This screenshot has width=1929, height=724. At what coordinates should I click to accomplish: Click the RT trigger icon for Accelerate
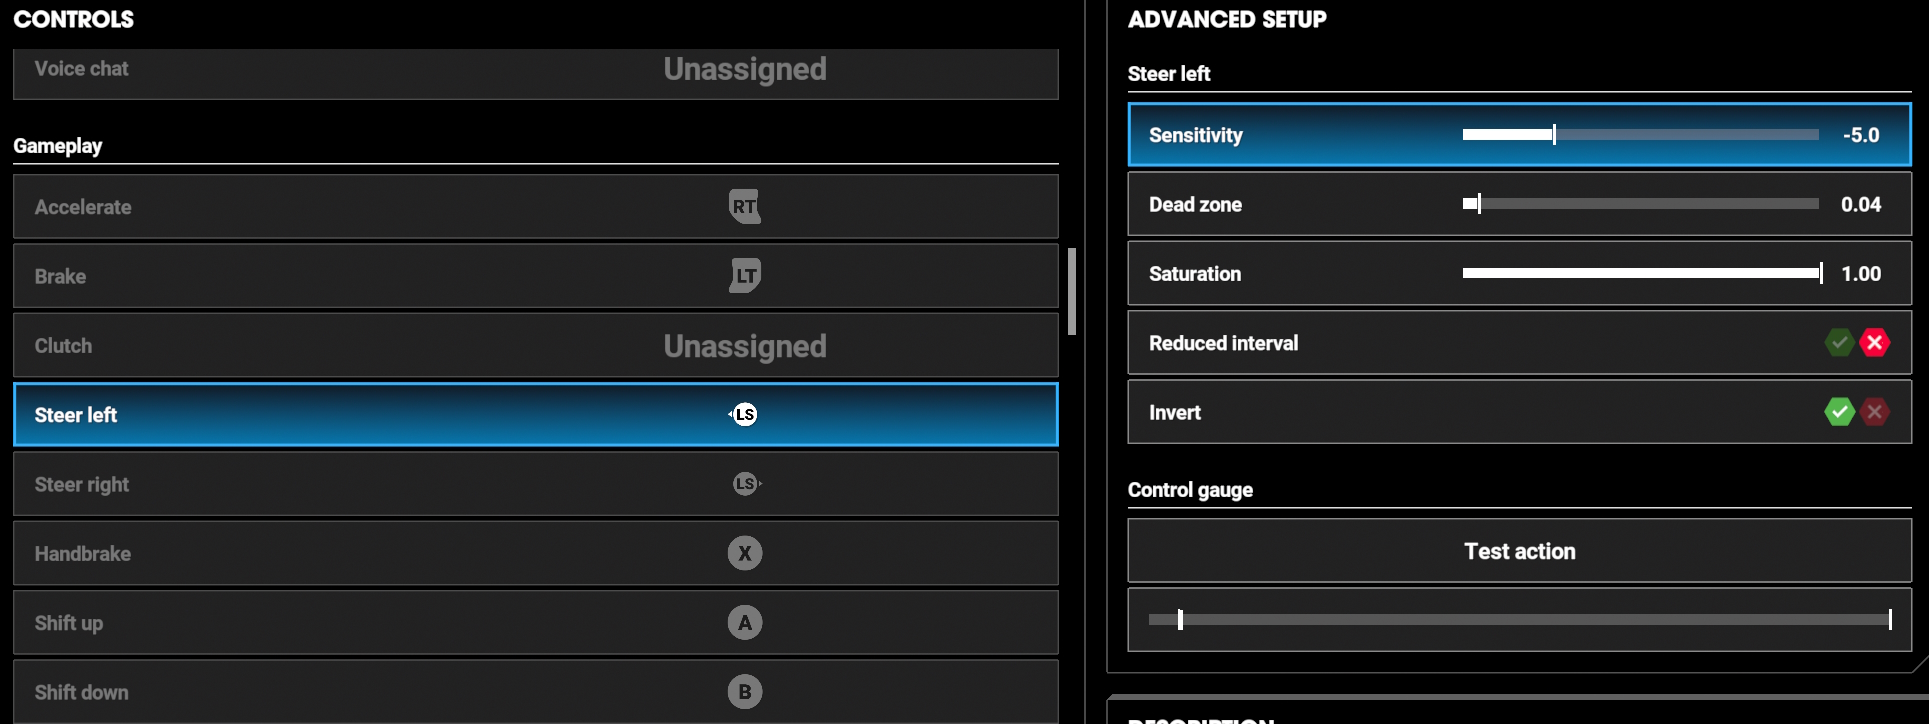pyautogui.click(x=745, y=207)
